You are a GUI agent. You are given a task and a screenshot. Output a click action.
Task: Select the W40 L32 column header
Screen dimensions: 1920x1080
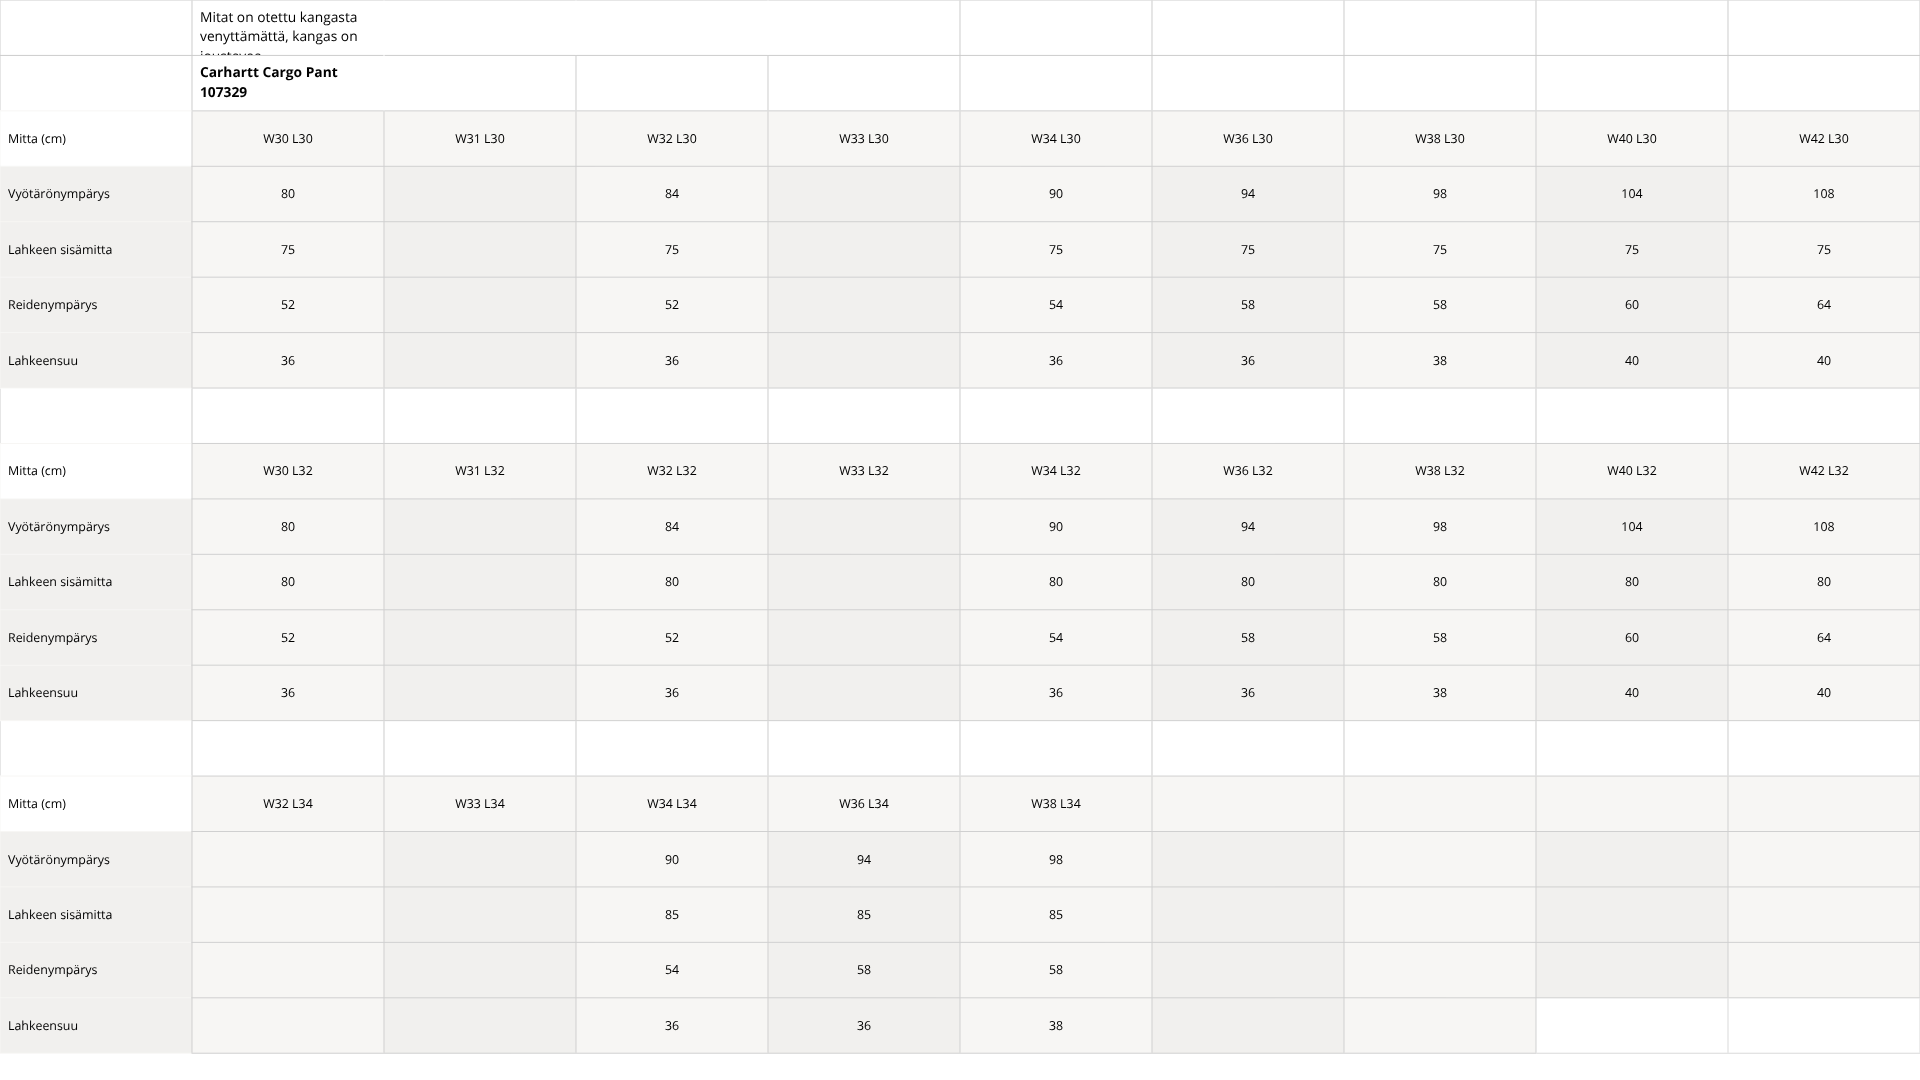pyautogui.click(x=1631, y=471)
